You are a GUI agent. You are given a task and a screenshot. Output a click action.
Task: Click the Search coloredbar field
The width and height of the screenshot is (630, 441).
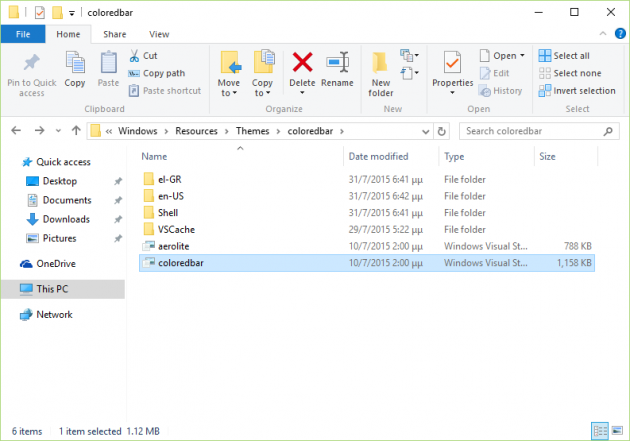pos(538,131)
